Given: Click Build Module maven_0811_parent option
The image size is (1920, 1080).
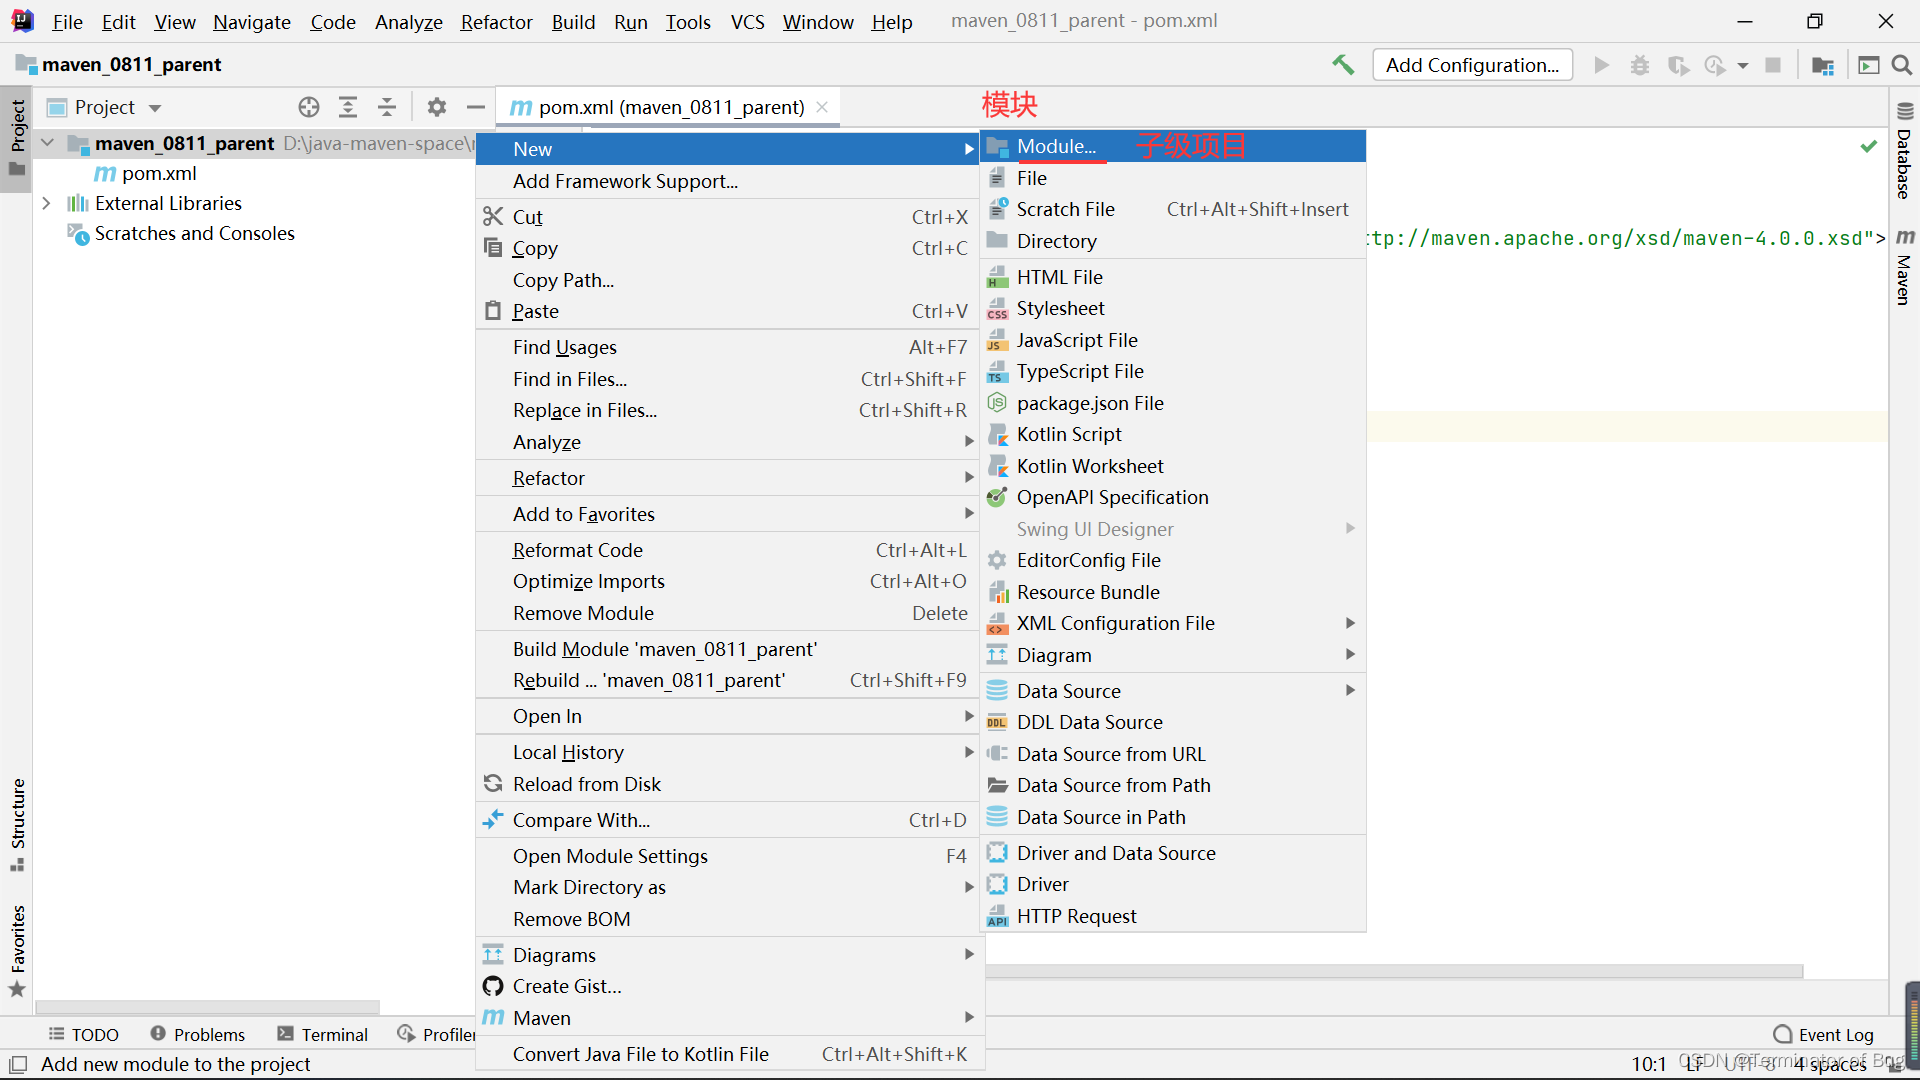Looking at the screenshot, I should coord(666,647).
